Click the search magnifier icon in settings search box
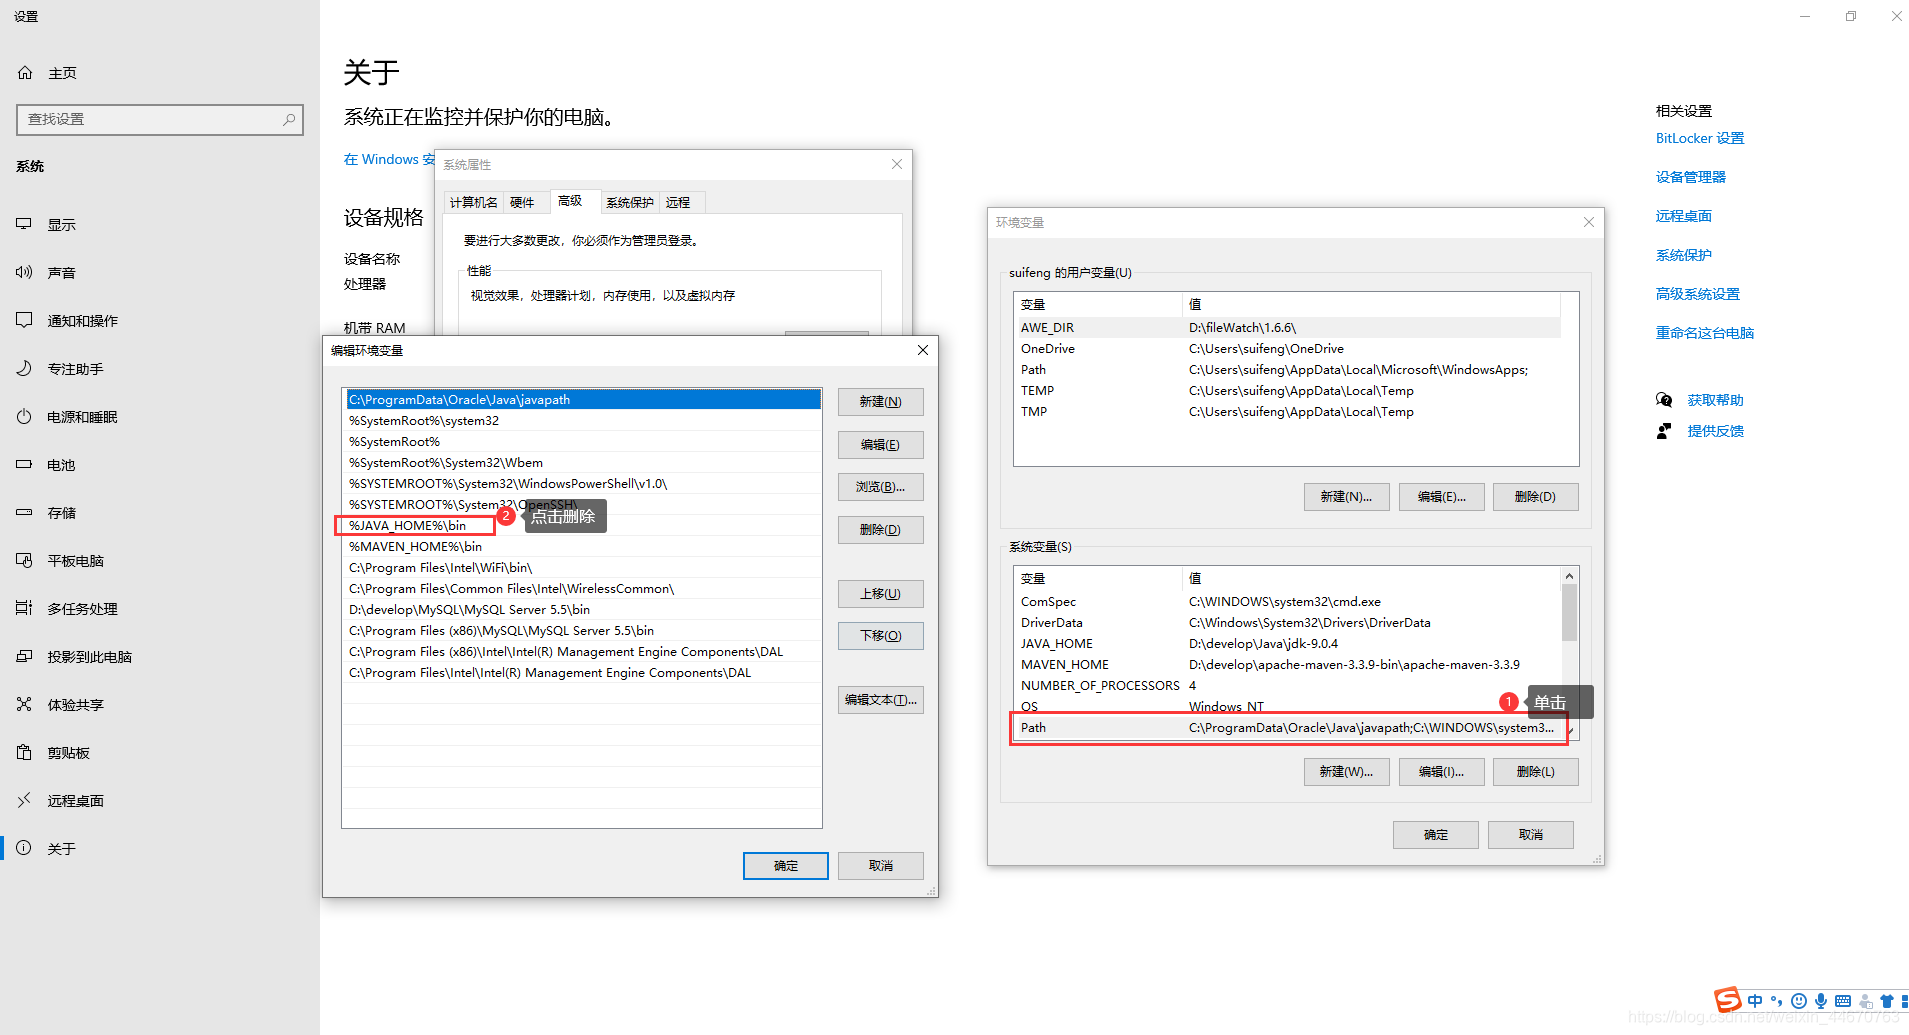This screenshot has width=1909, height=1035. pos(289,119)
